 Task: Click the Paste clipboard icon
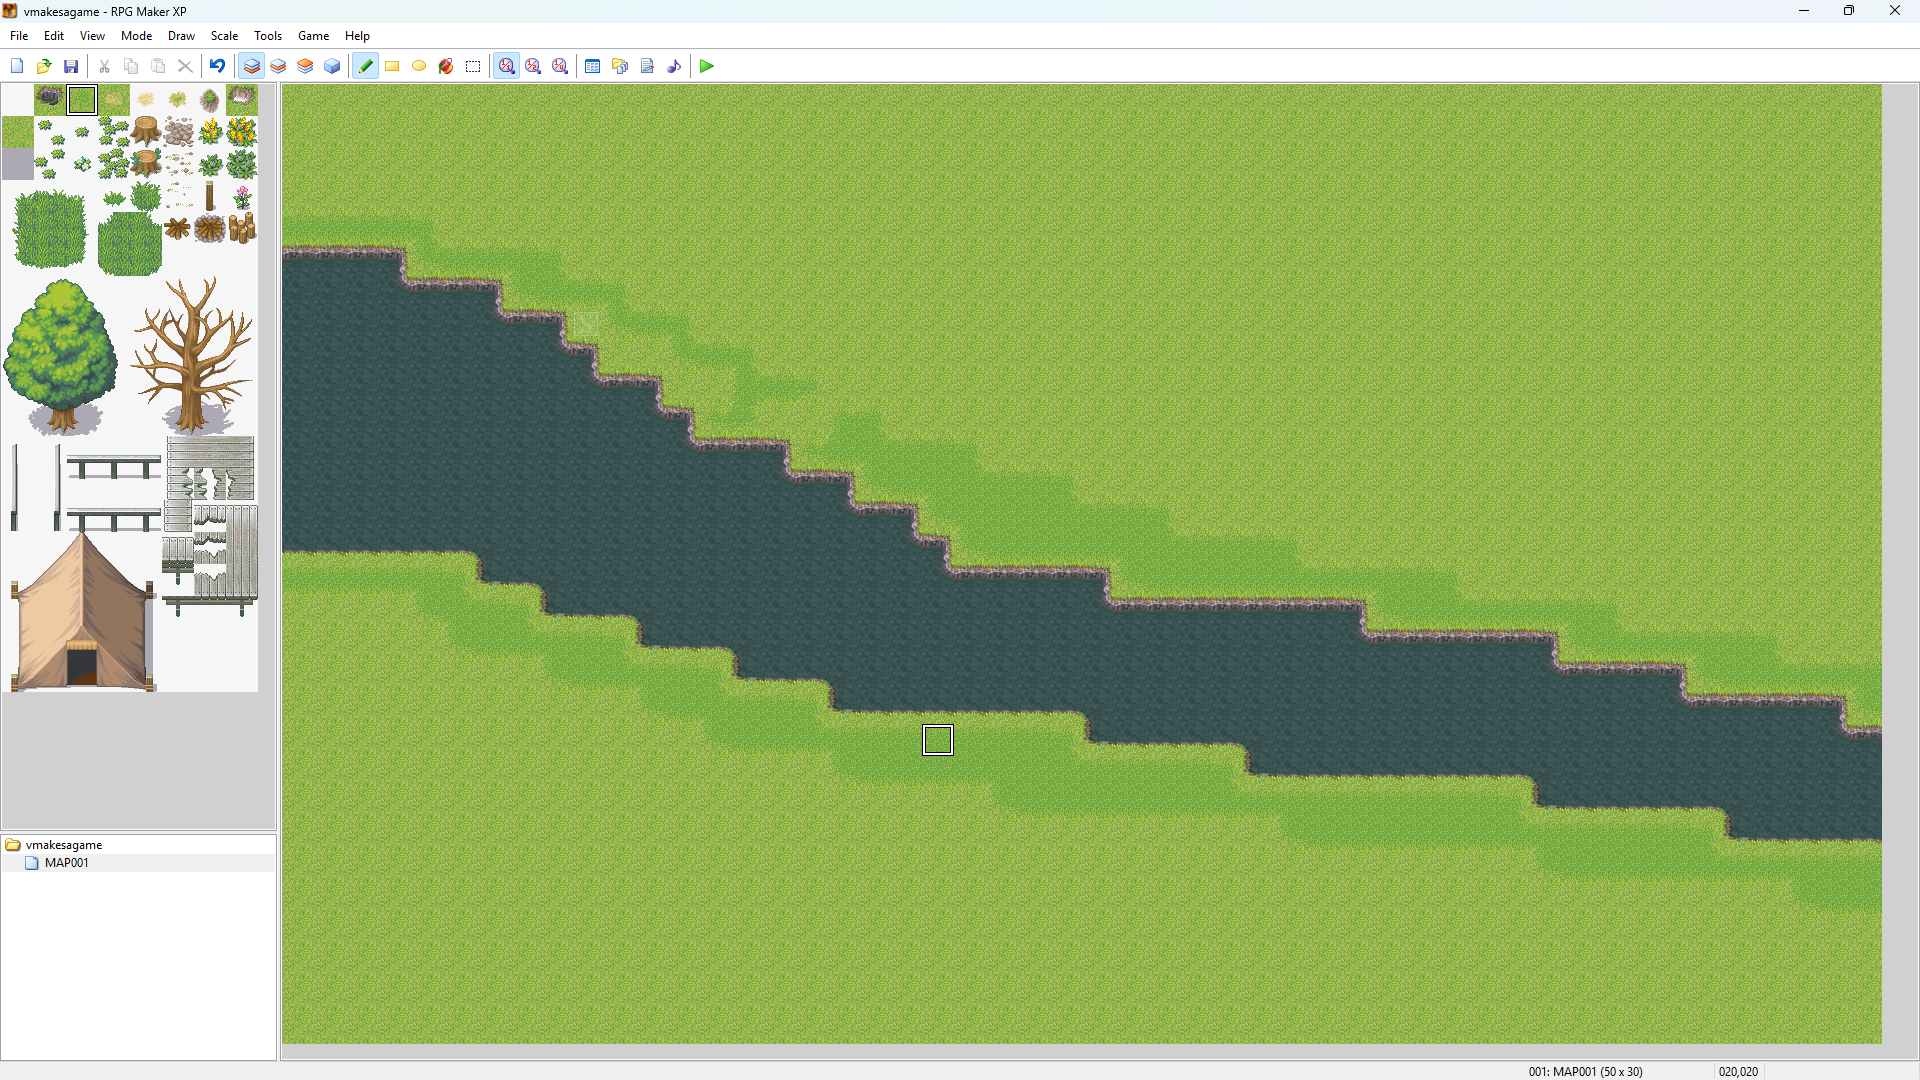click(x=158, y=66)
